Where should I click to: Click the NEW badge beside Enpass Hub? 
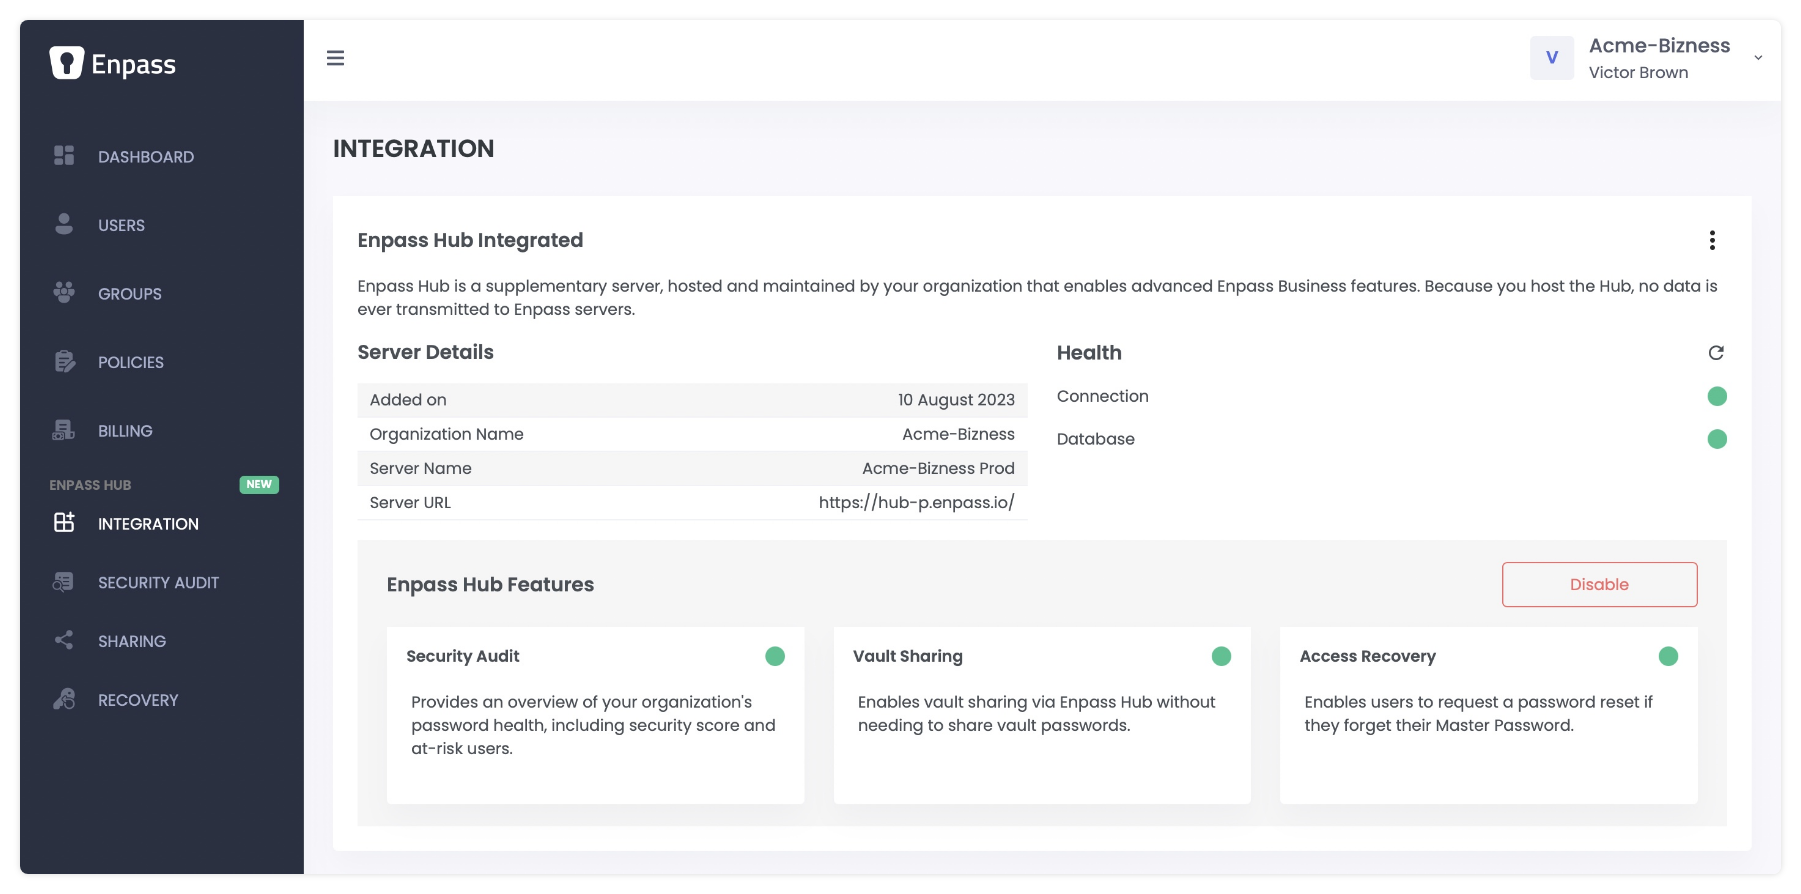[x=259, y=484]
